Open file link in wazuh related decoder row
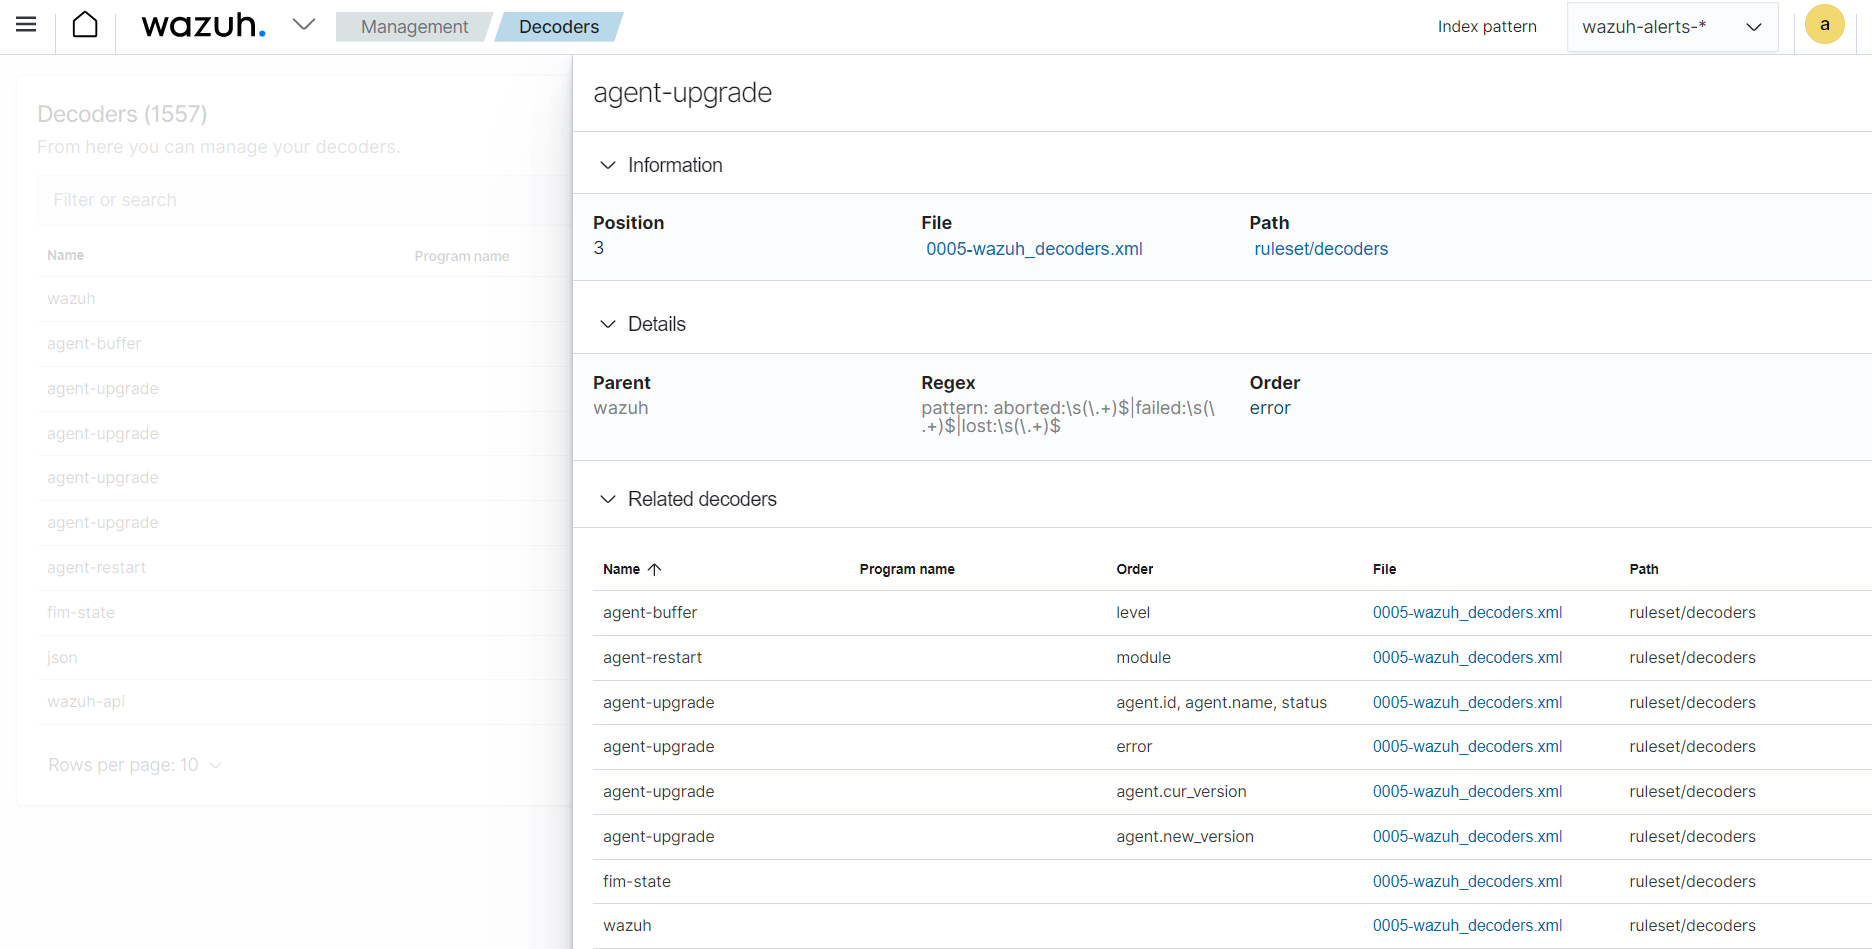 coord(1467,926)
